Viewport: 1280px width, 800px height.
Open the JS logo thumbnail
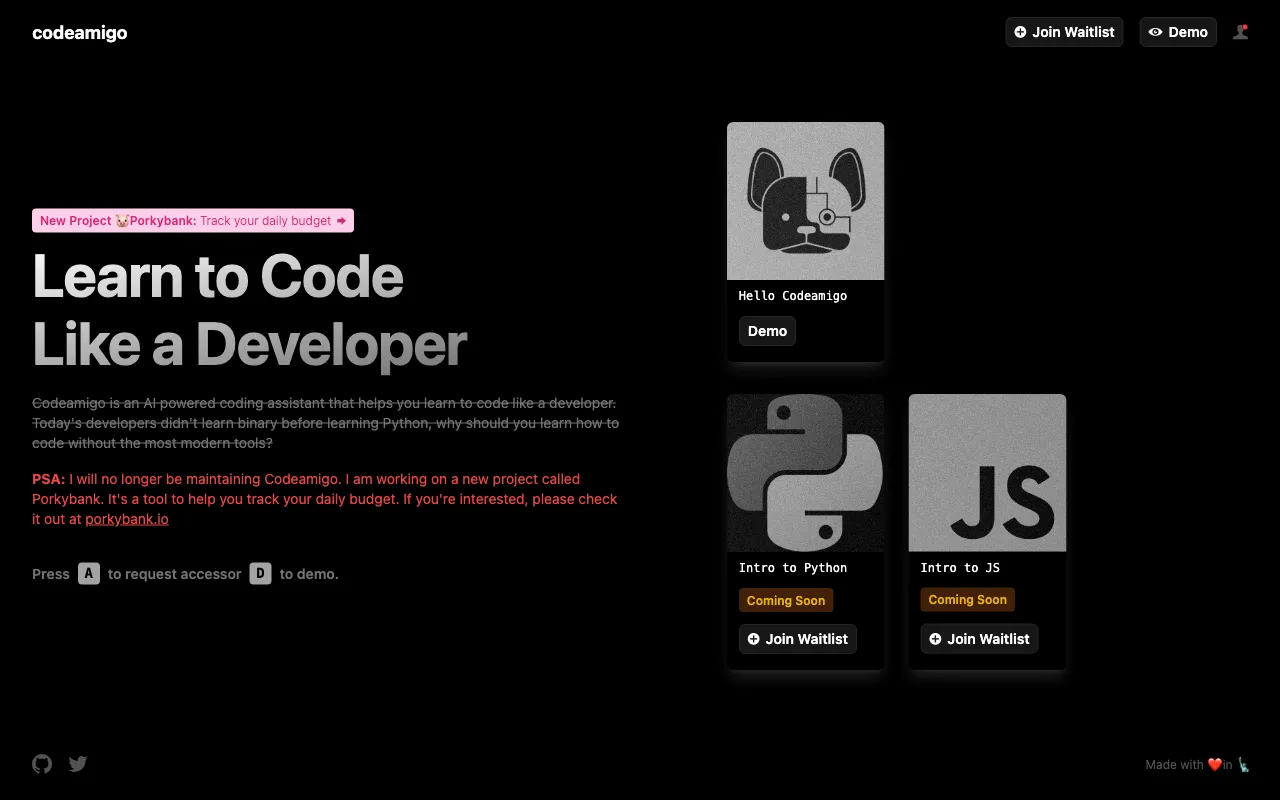pyautogui.click(x=987, y=473)
